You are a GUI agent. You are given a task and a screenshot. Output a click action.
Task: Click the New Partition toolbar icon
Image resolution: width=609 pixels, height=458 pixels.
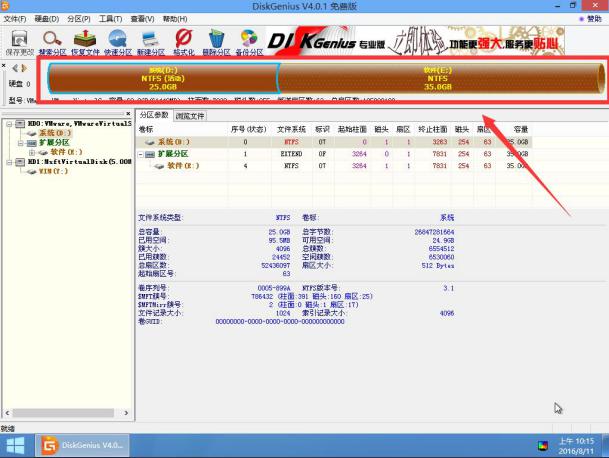(151, 42)
